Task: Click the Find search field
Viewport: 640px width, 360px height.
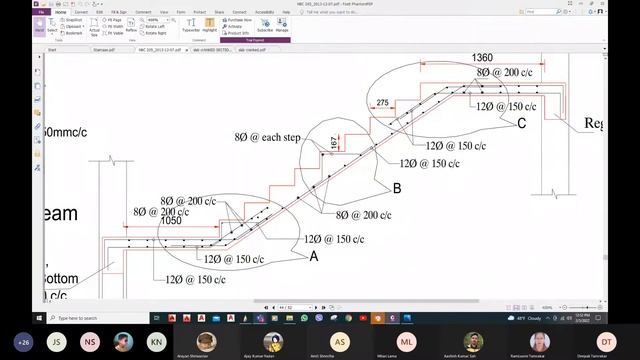Action: pos(540,12)
